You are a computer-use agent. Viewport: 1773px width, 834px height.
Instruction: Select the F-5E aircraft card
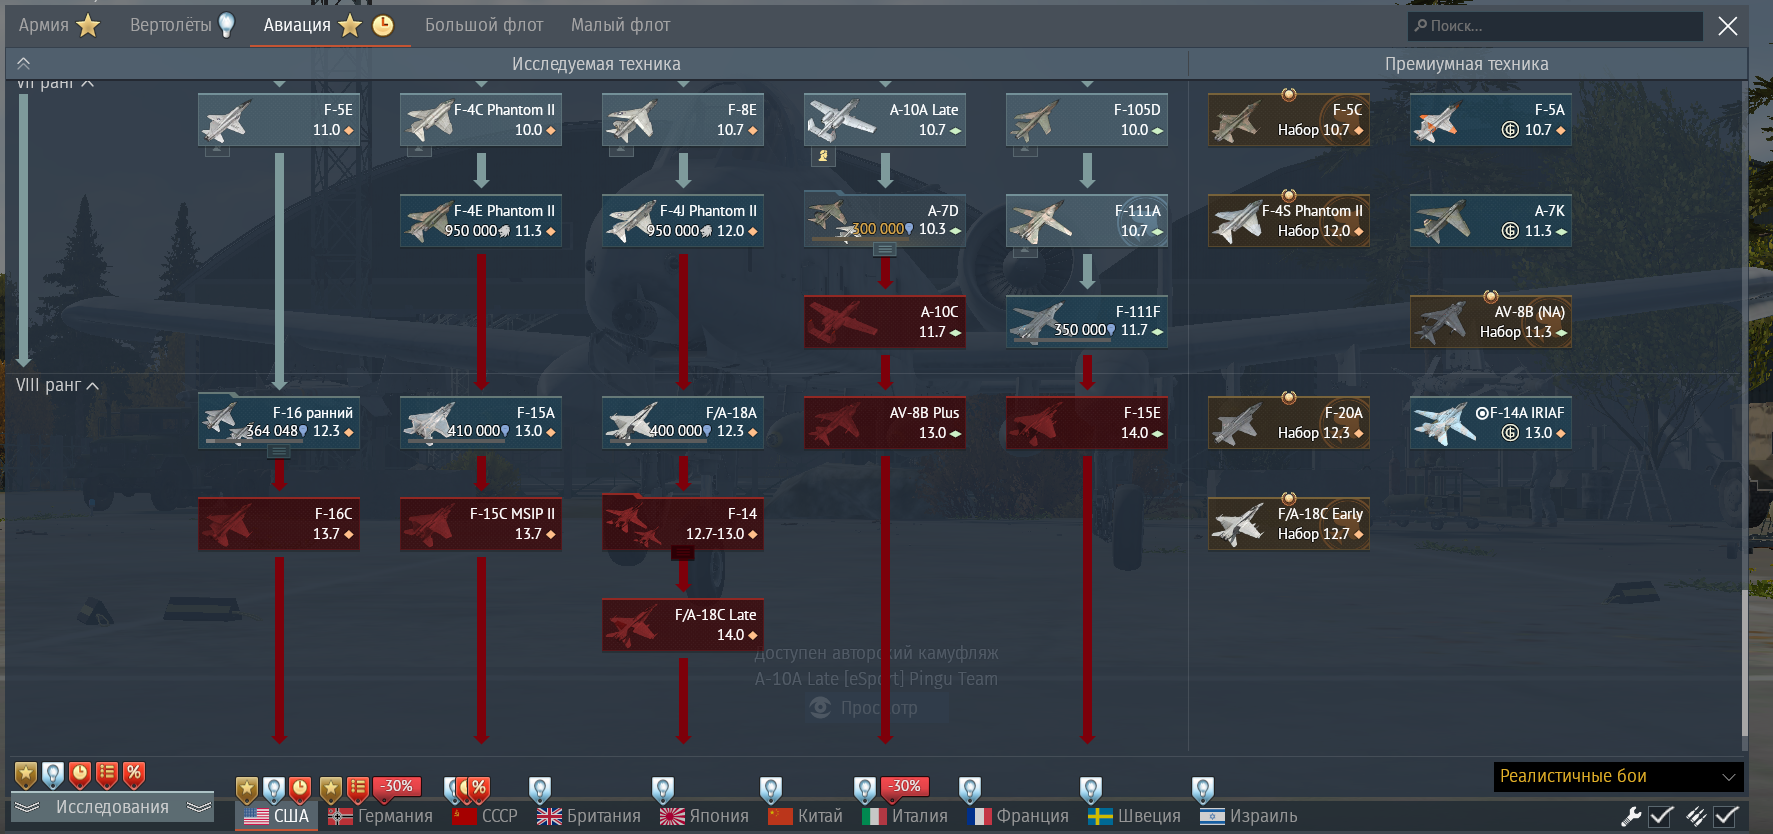[x=279, y=120]
